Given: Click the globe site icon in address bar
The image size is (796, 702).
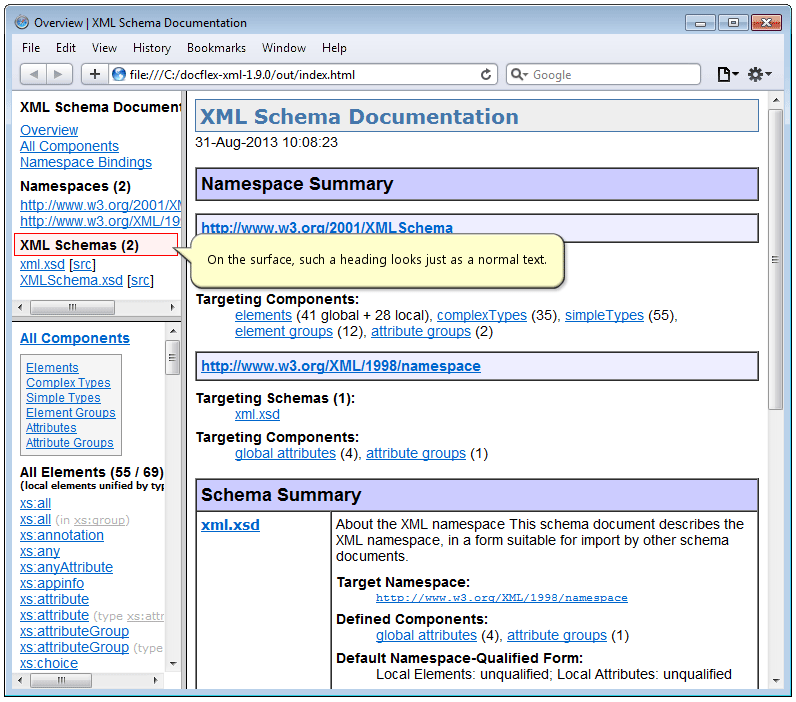Looking at the screenshot, I should (x=119, y=74).
